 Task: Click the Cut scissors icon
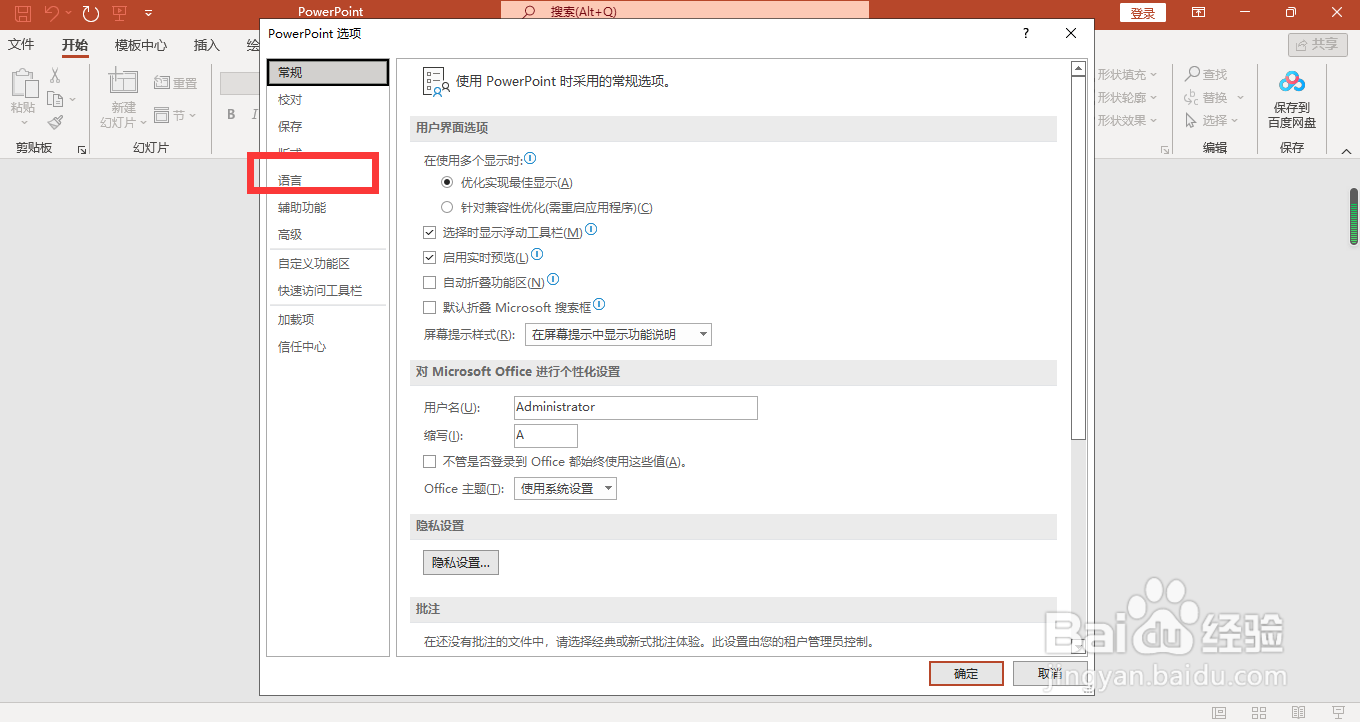click(55, 75)
